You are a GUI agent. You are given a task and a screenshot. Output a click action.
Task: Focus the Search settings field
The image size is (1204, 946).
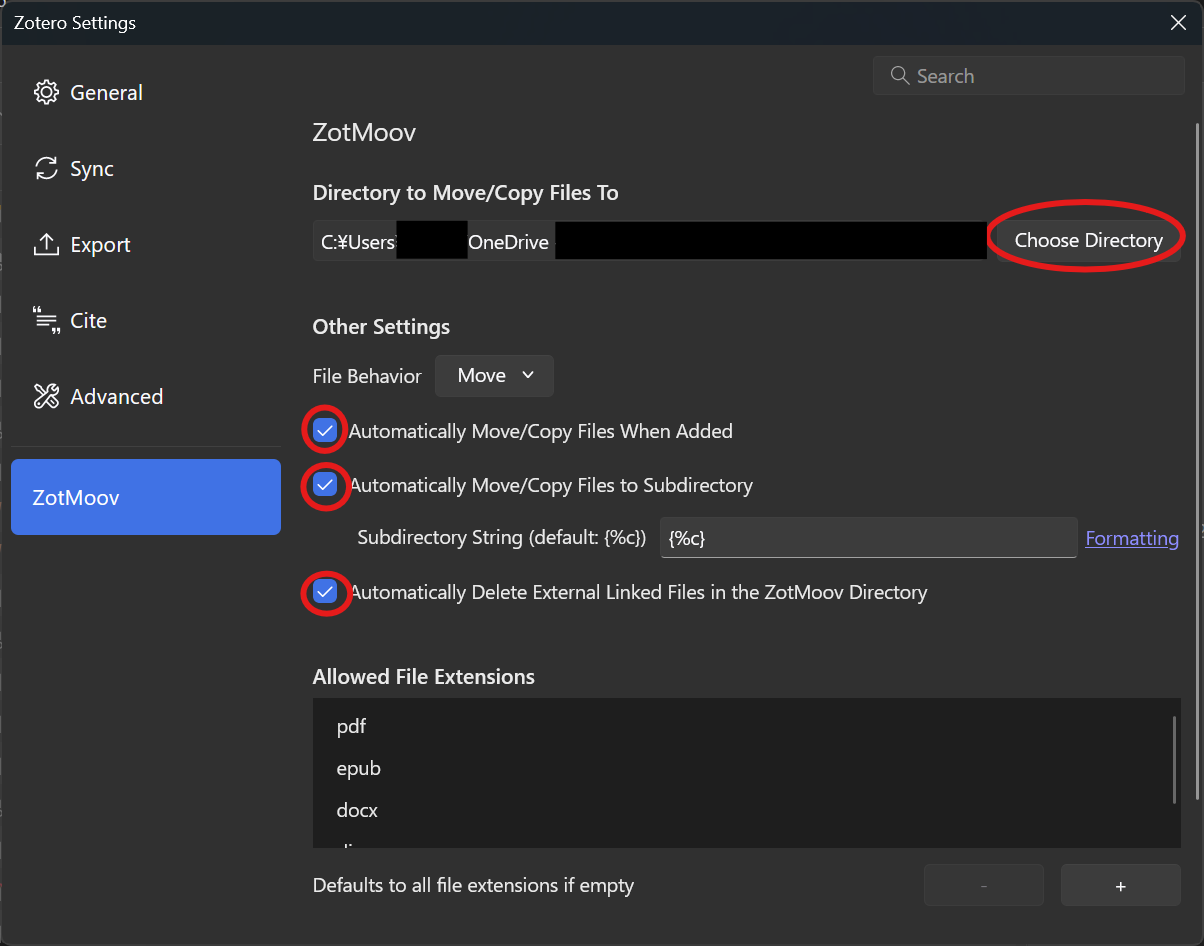point(1029,76)
